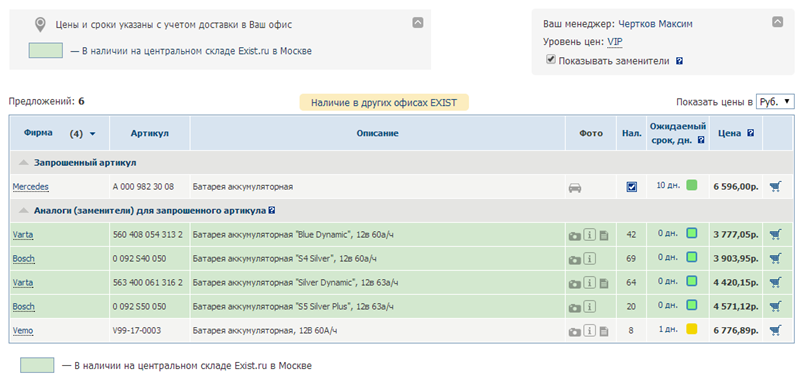Open the Чертков Максим manager link
Viewport: 800px width, 389px height.
655,24
